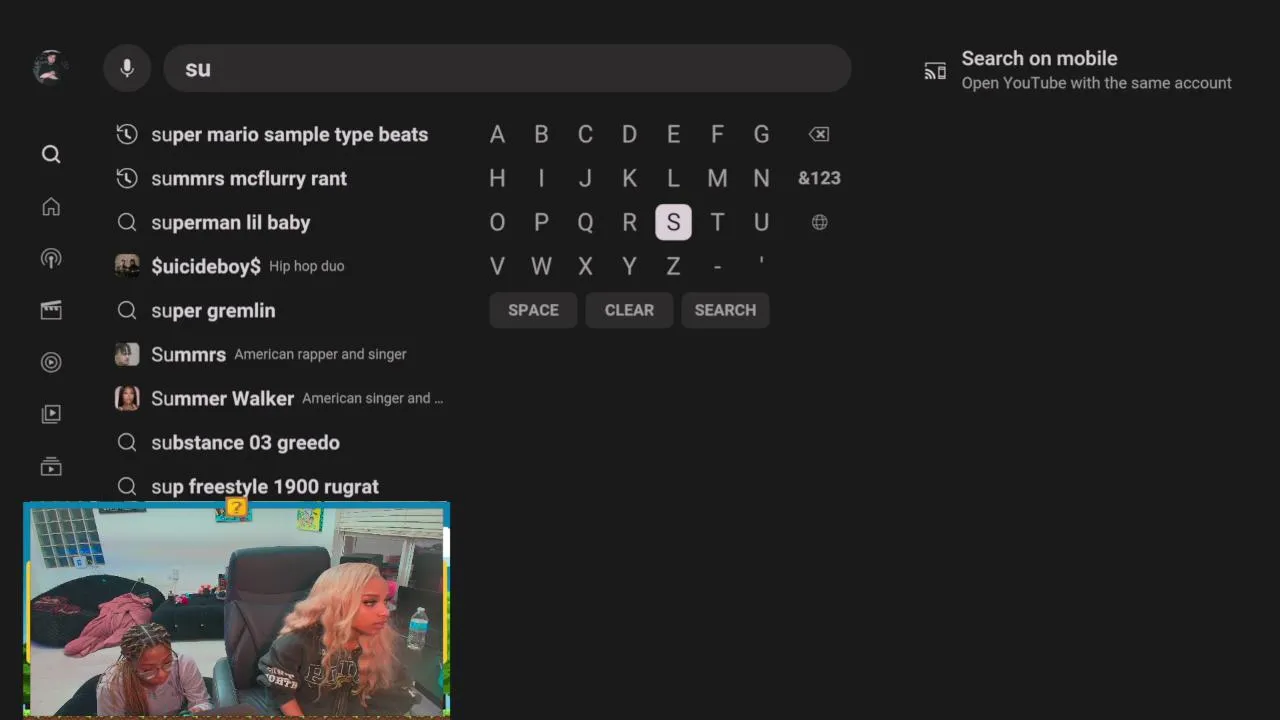Go to Home in the sidebar
The image size is (1280, 720).
coord(51,206)
